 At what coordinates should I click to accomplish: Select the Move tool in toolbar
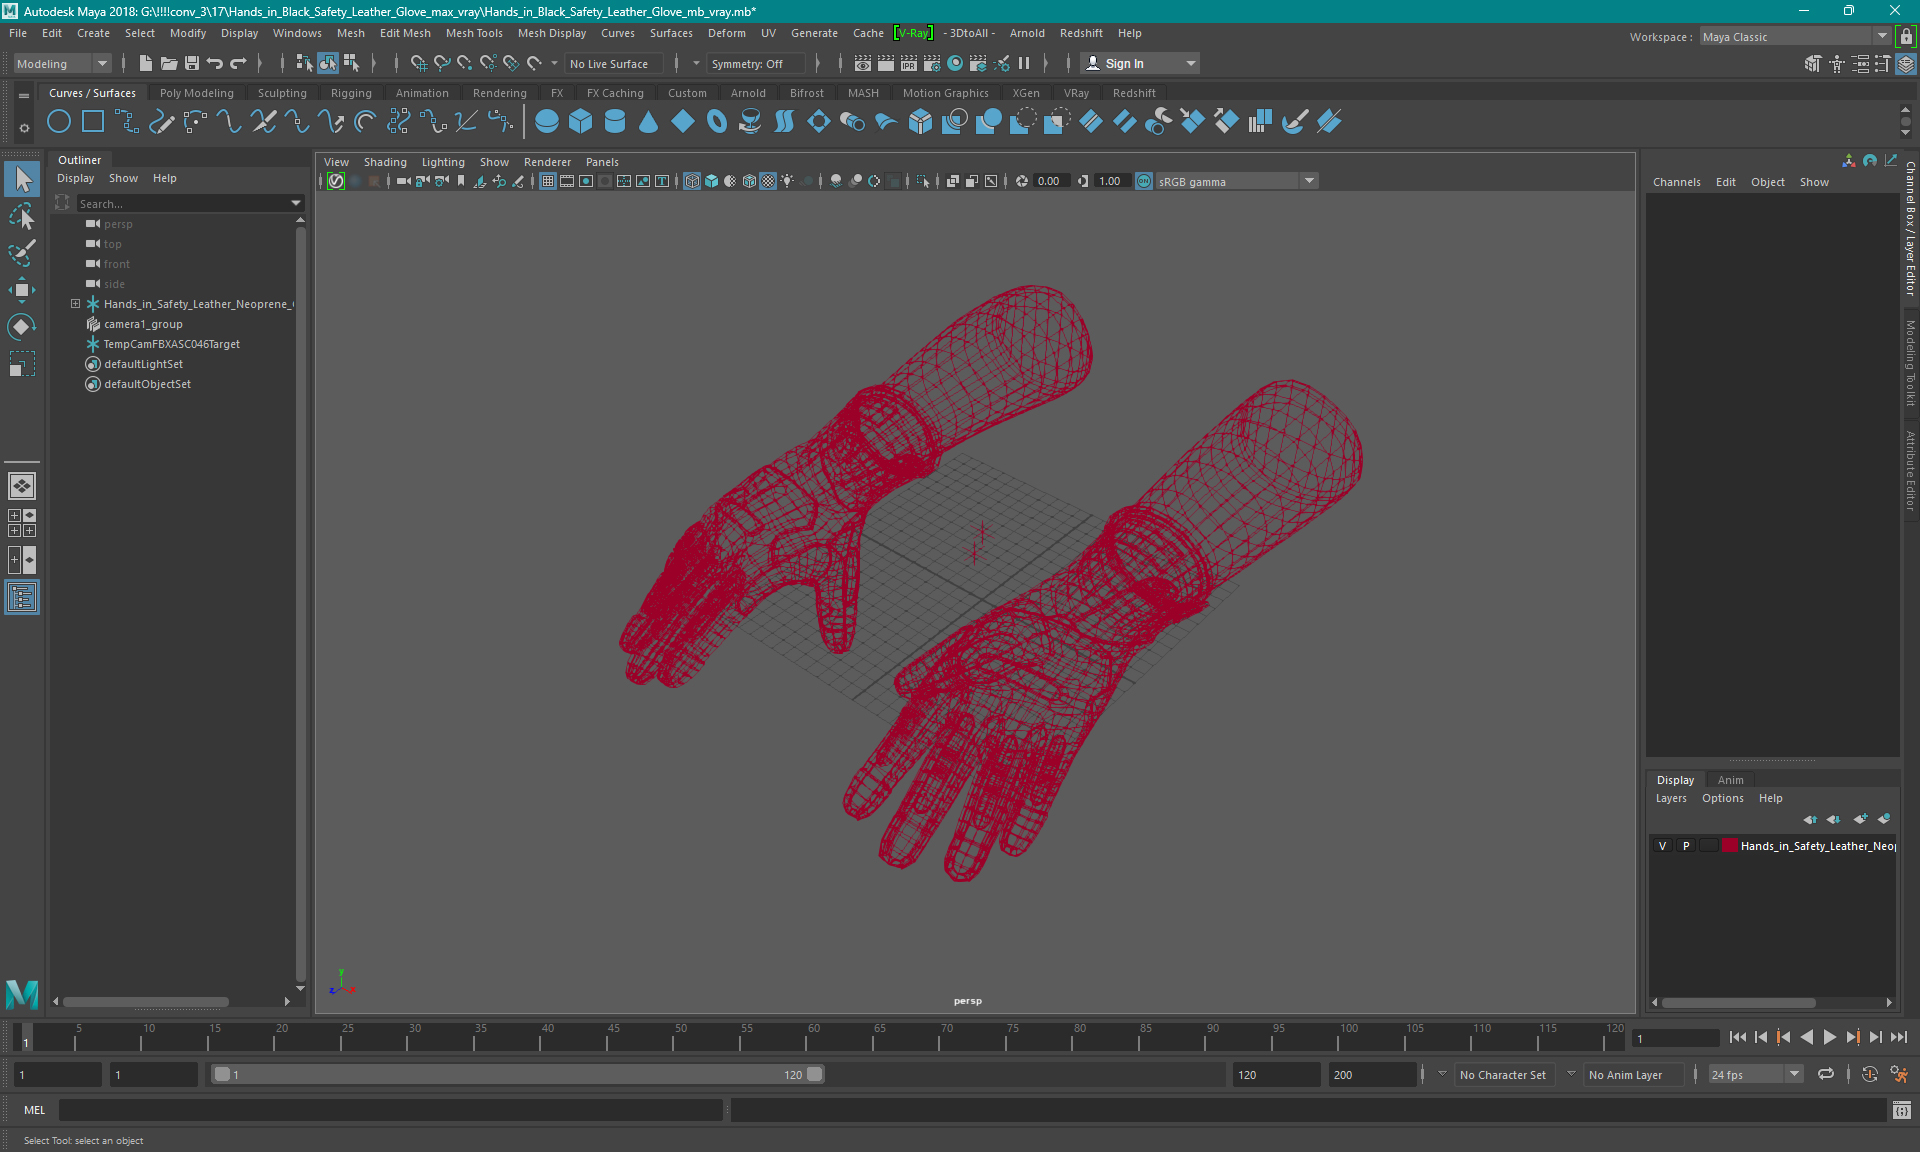(x=22, y=291)
